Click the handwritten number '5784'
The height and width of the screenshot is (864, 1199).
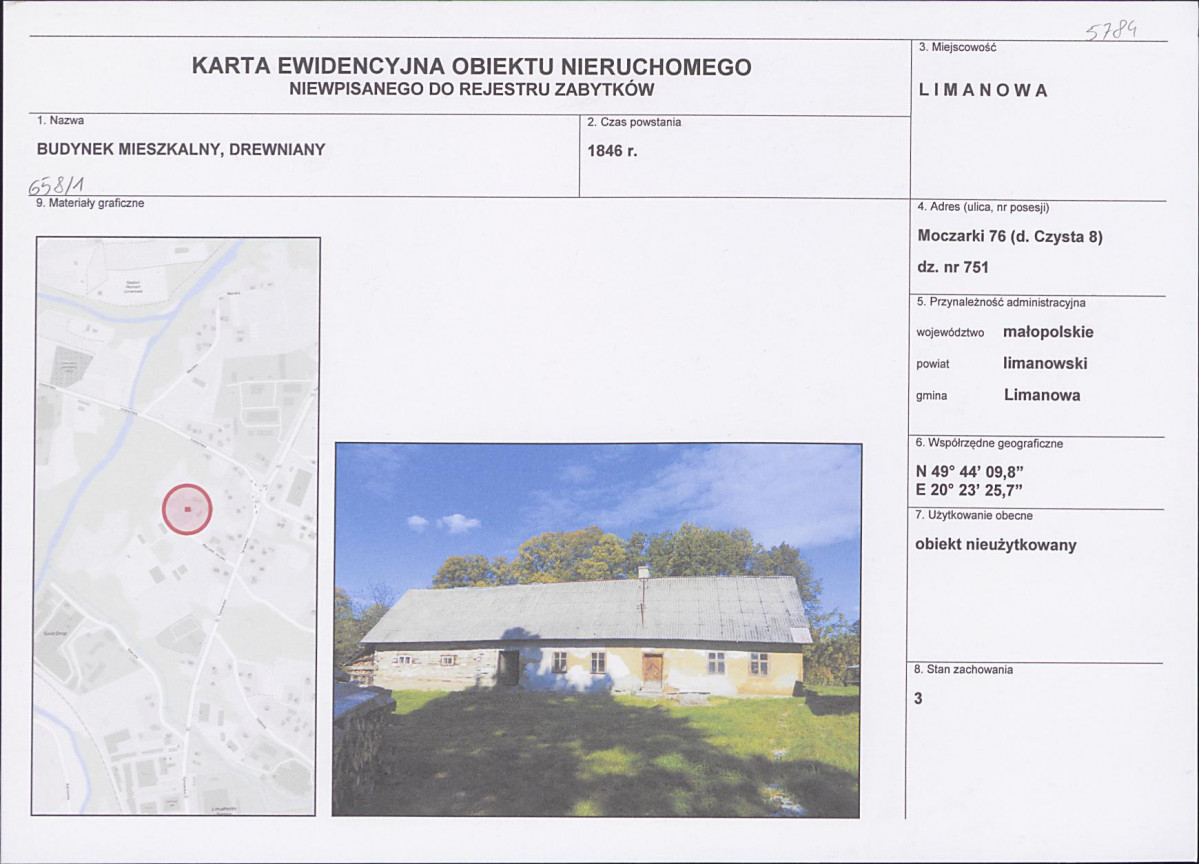1111,31
